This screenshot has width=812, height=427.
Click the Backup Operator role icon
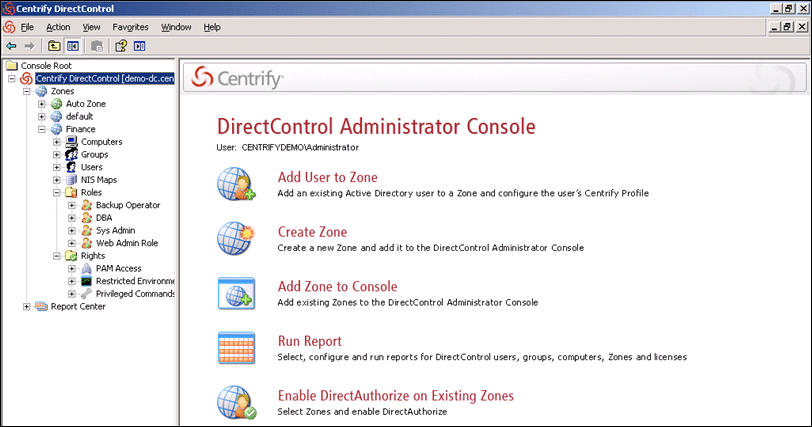[86, 205]
